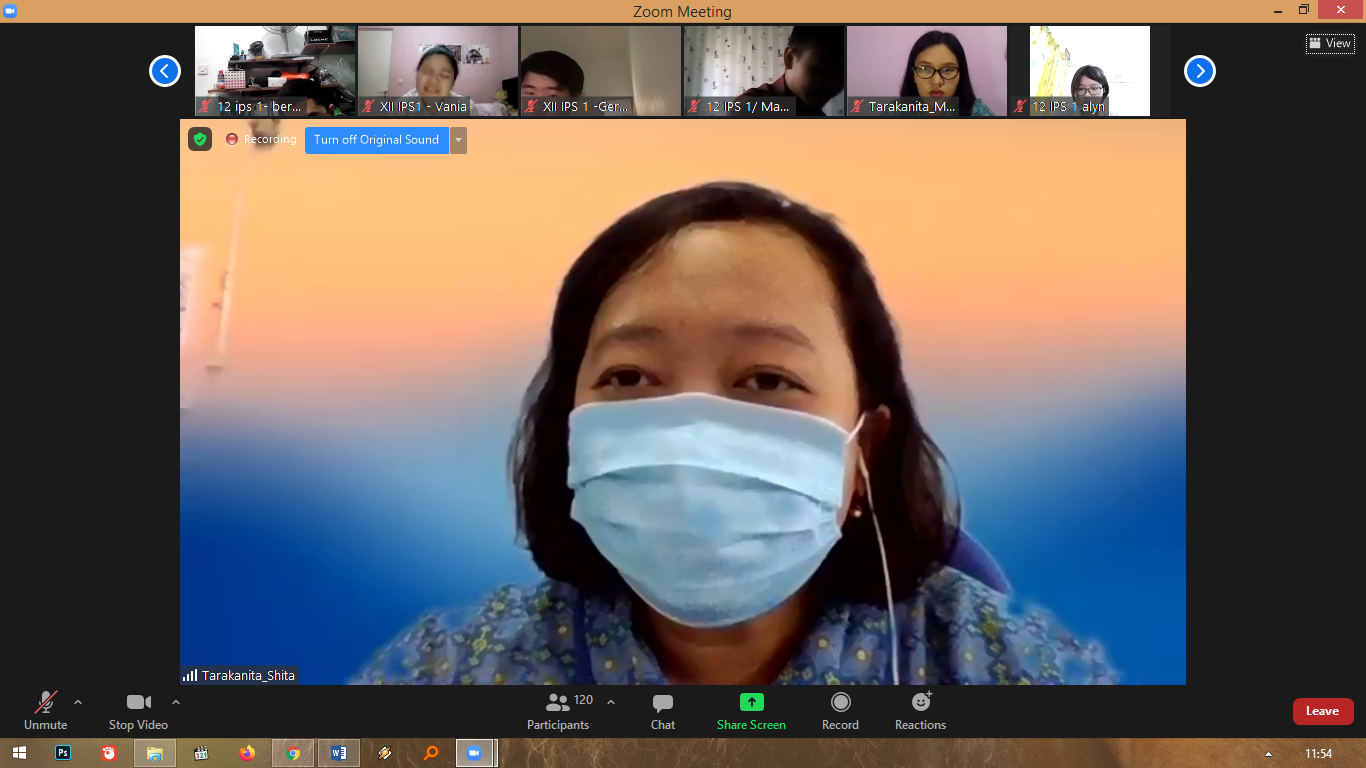The image size is (1366, 768).
Task: Click the Recording indicator
Action: pos(261,140)
